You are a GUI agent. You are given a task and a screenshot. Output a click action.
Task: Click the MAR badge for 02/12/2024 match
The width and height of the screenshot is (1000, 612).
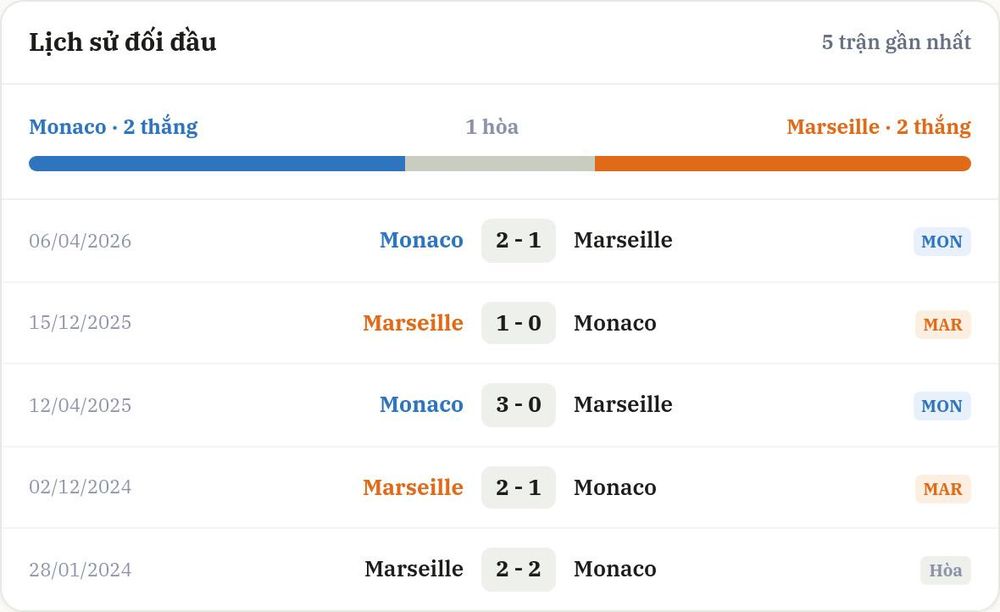pos(943,489)
